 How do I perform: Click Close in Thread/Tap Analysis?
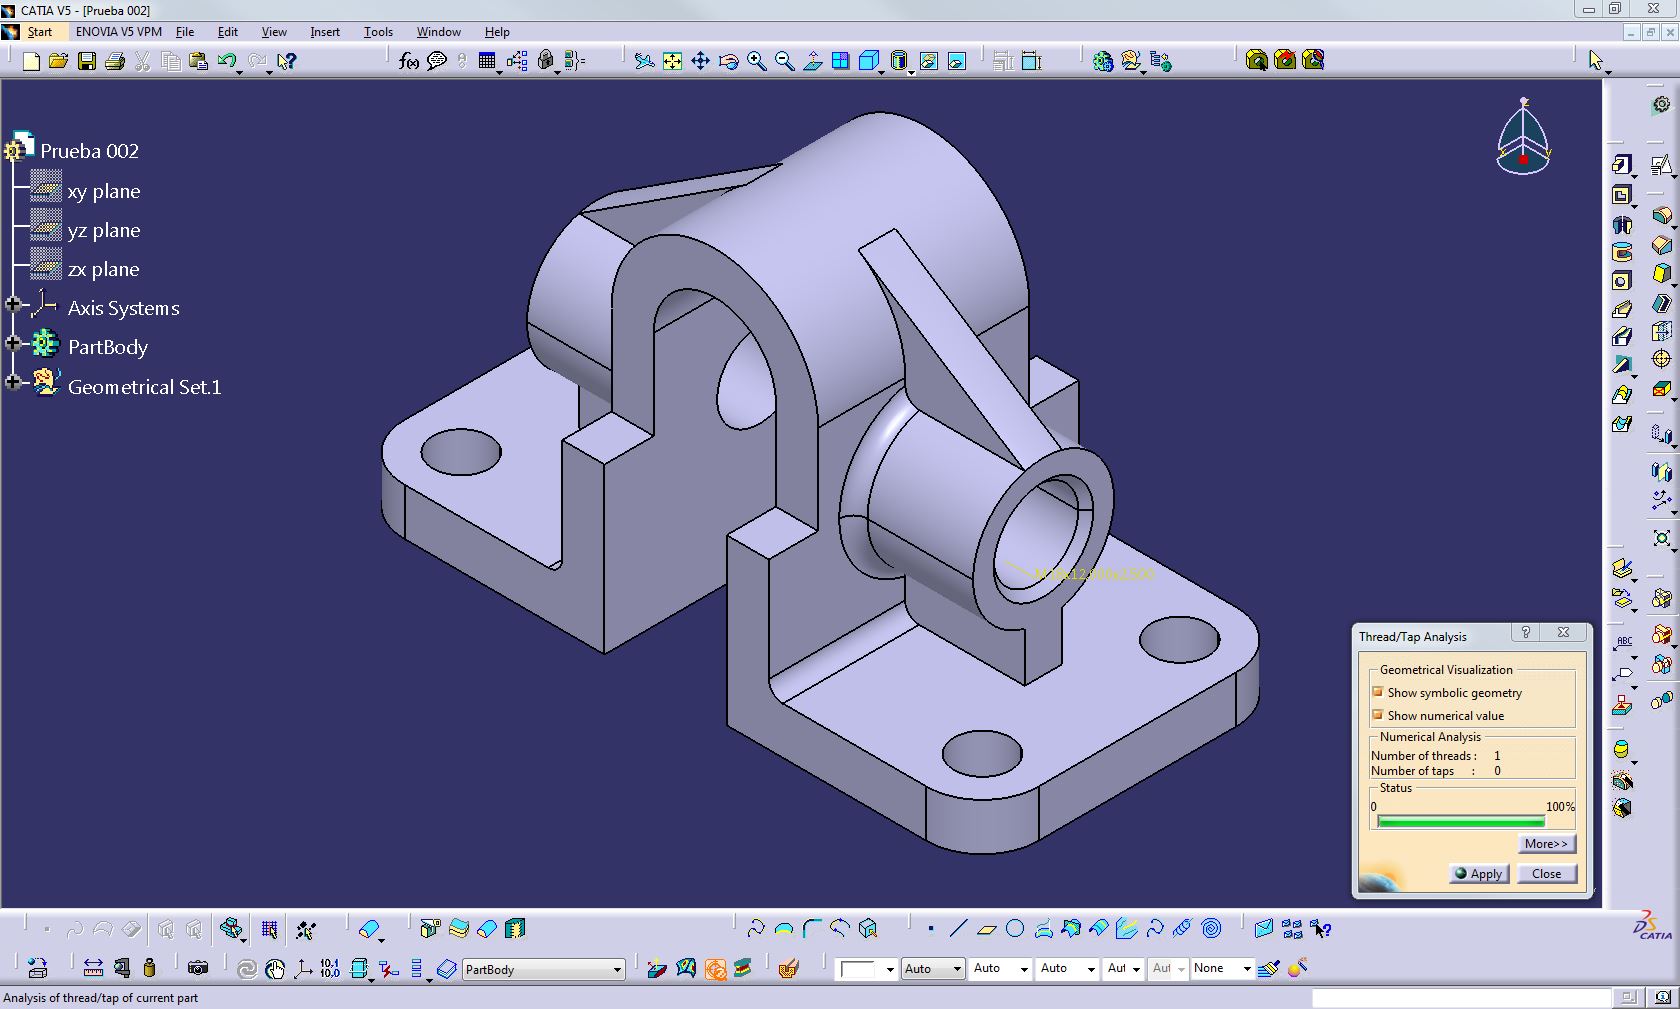1546,873
